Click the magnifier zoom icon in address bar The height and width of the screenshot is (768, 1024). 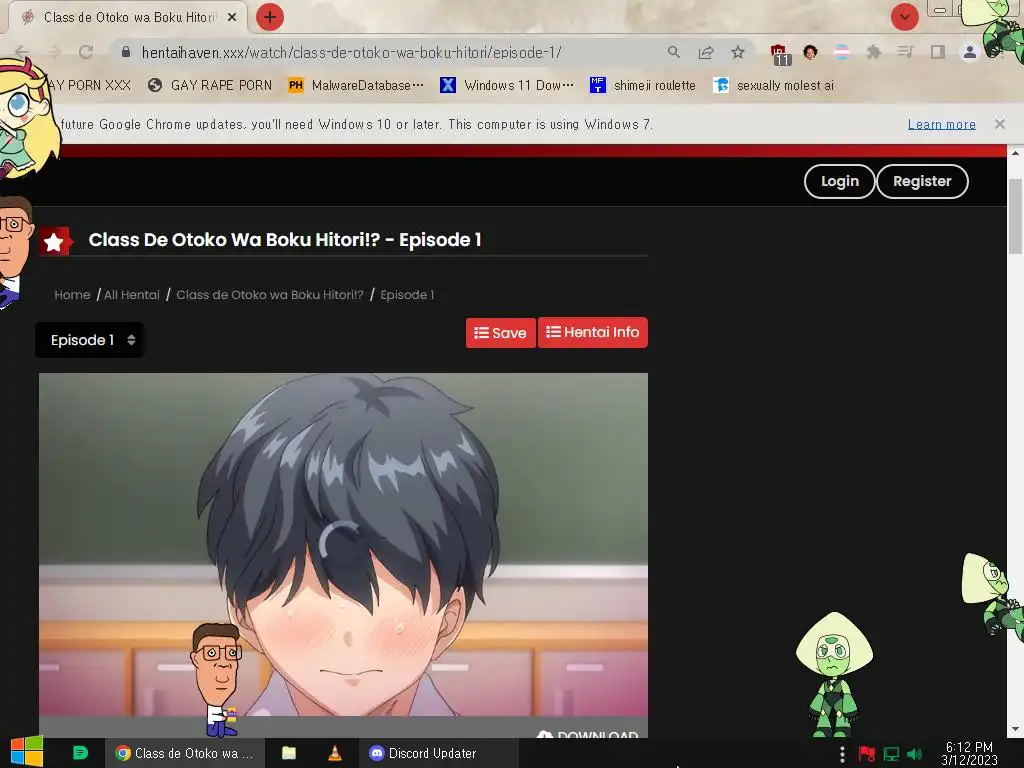coord(673,52)
